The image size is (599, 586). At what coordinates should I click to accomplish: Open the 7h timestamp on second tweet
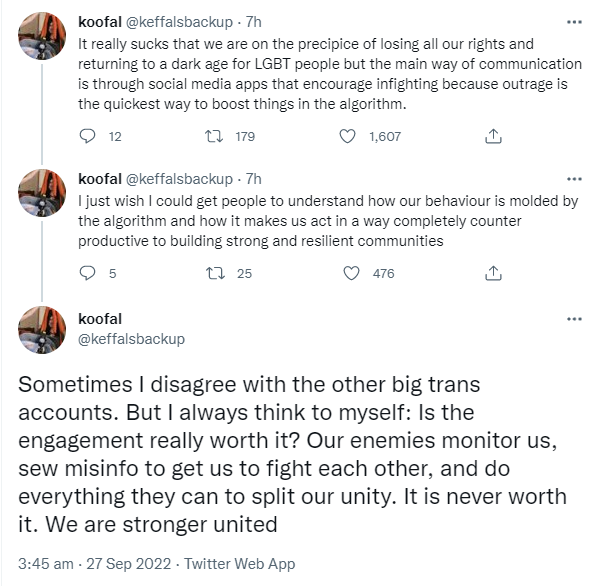click(253, 179)
